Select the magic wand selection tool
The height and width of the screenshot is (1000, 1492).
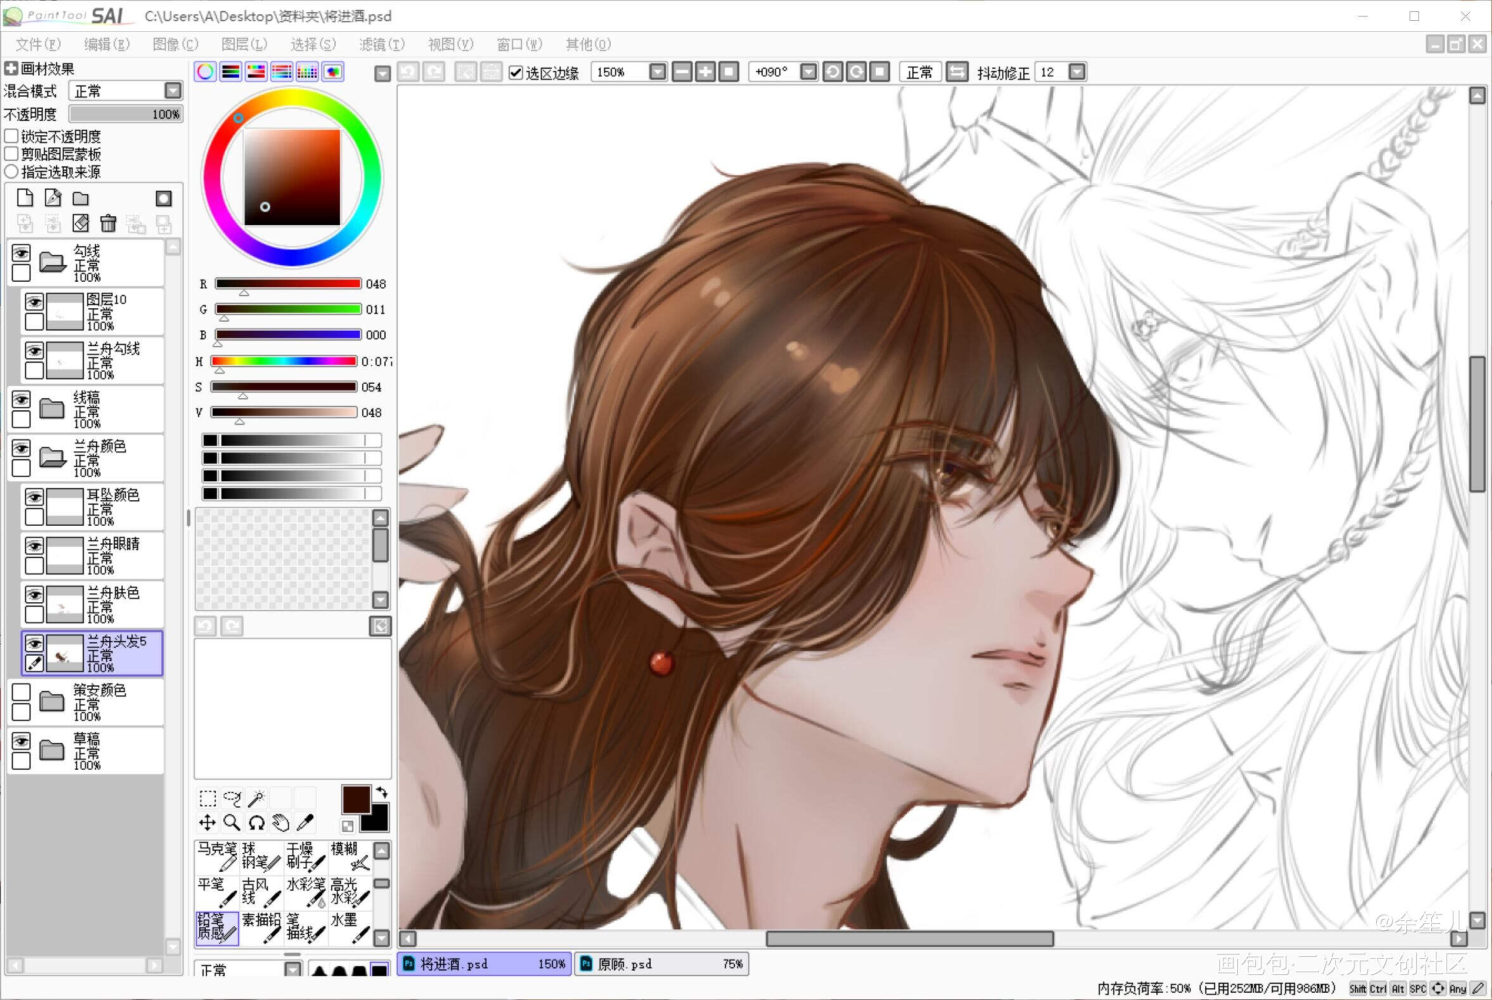[x=256, y=798]
